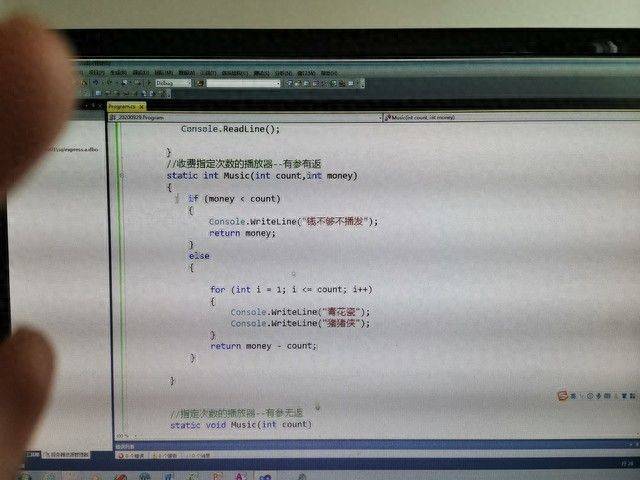The height and width of the screenshot is (480, 640).
Task: Click the else keyword in the code
Action: [199, 256]
